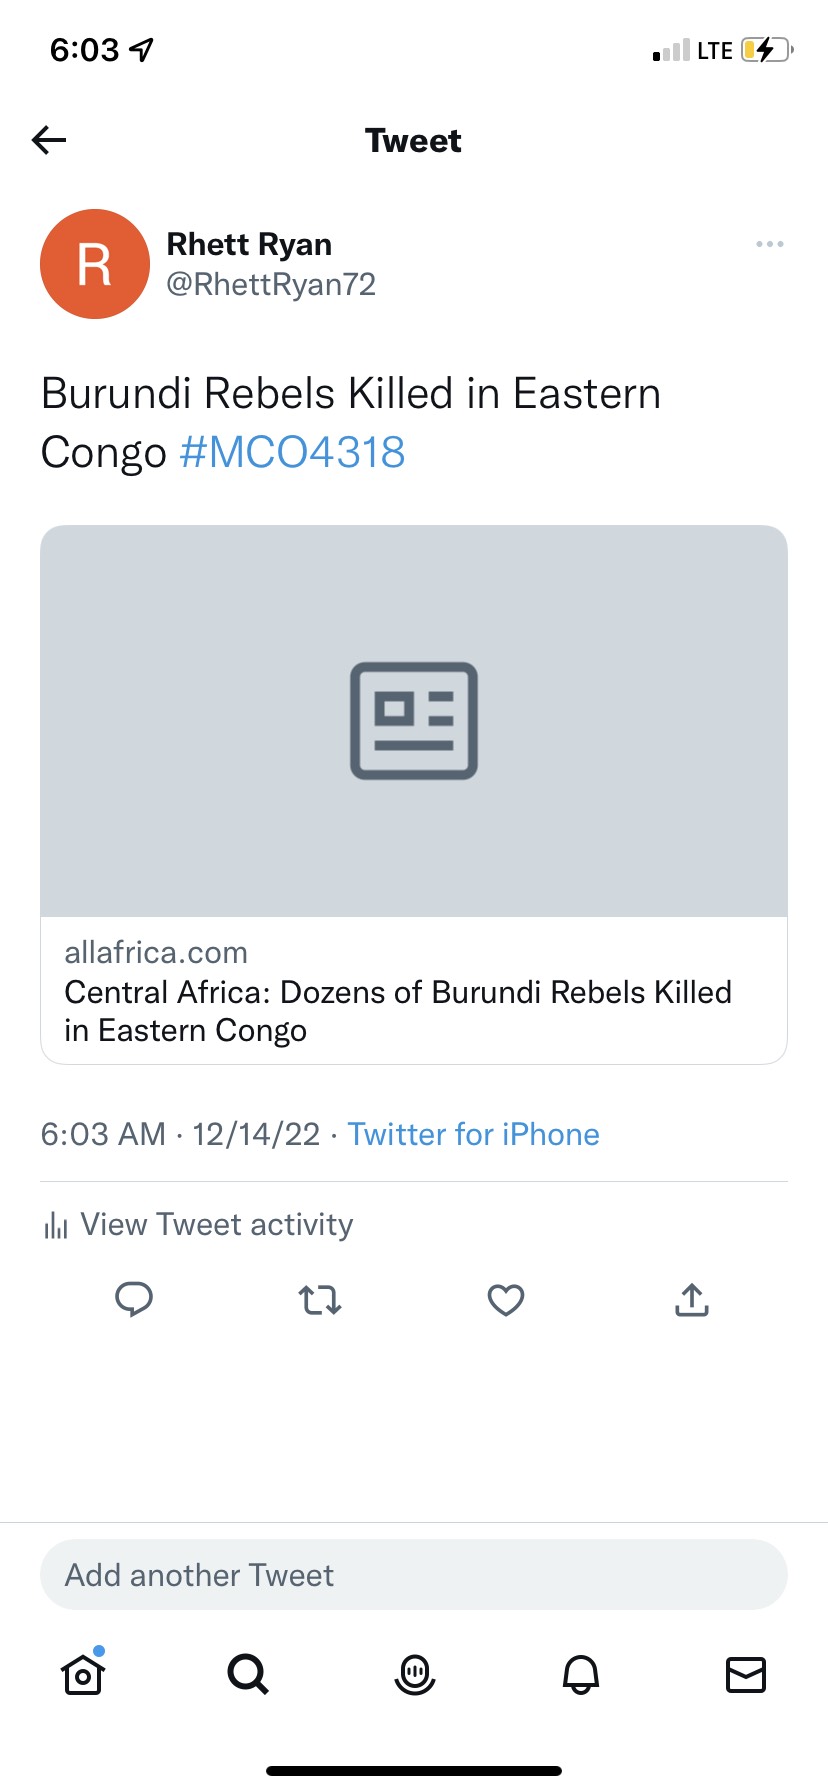Tap the Central Africa article headline
828x1792 pixels.
click(398, 1011)
